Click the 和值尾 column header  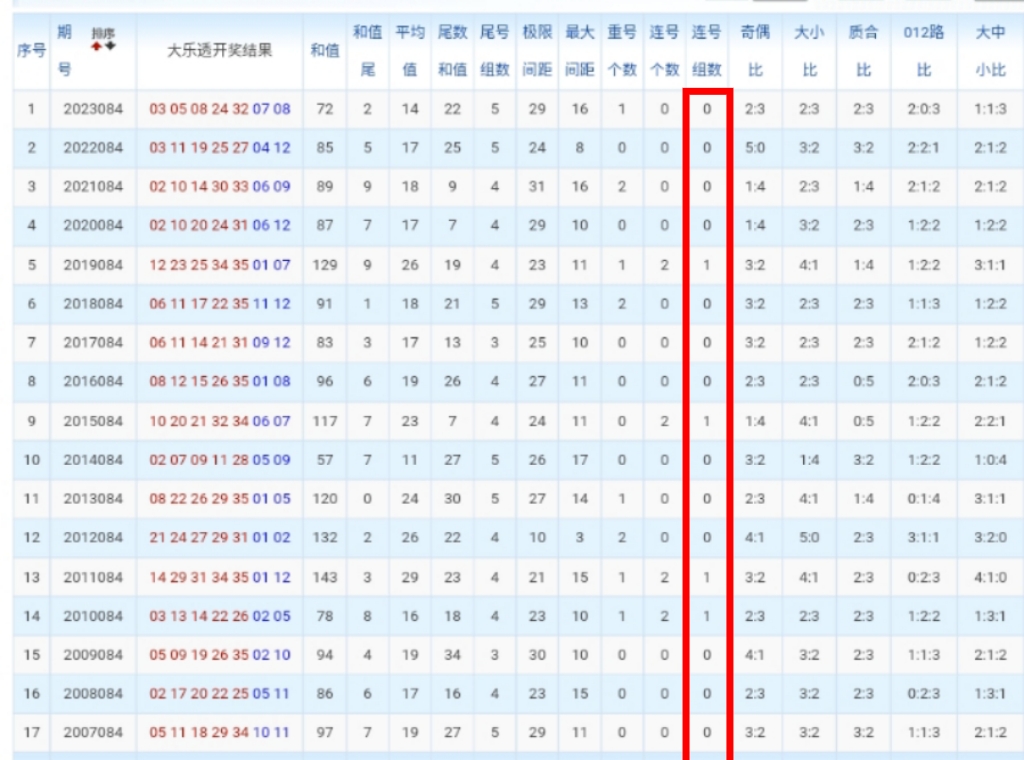(x=367, y=50)
